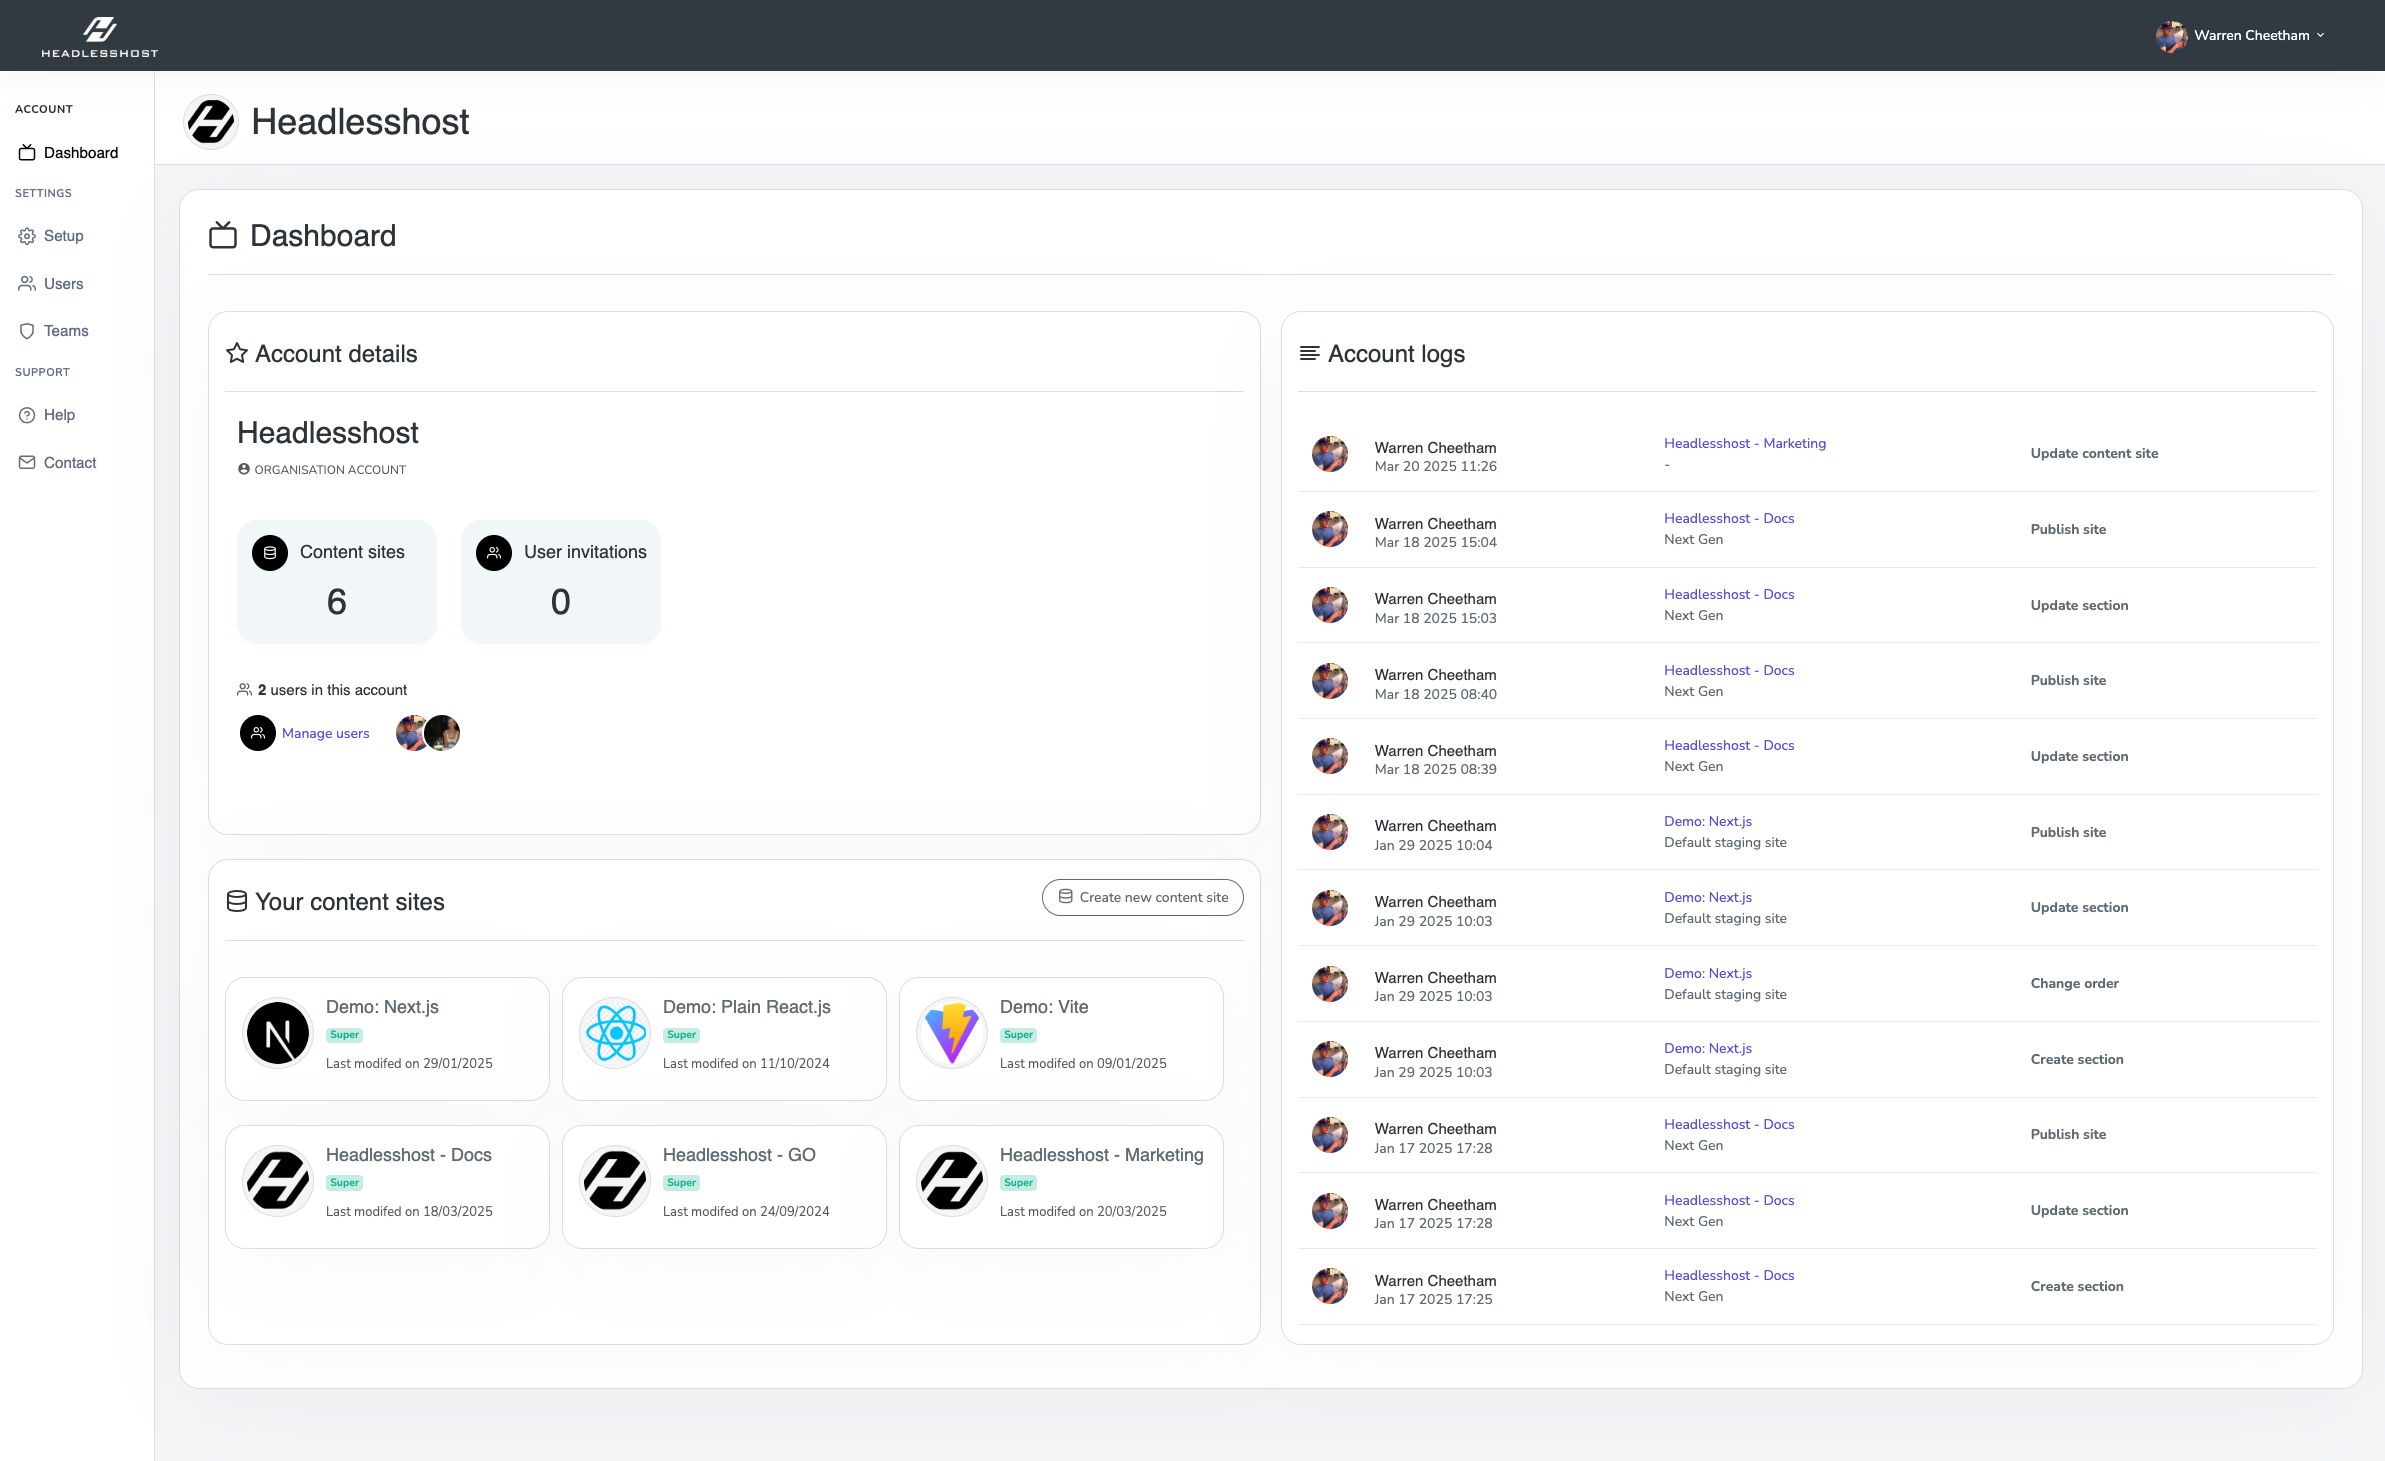Go to the Users sidebar item
Viewport: 2385px width, 1461px height.
click(63, 284)
